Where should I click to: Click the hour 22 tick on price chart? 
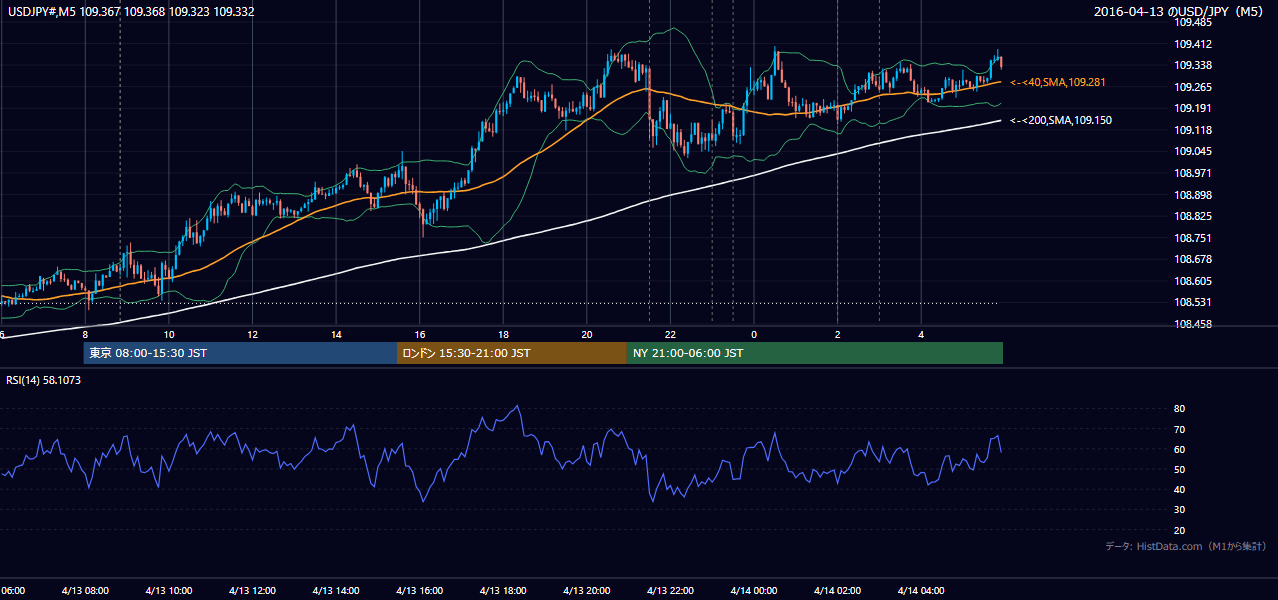coord(670,334)
